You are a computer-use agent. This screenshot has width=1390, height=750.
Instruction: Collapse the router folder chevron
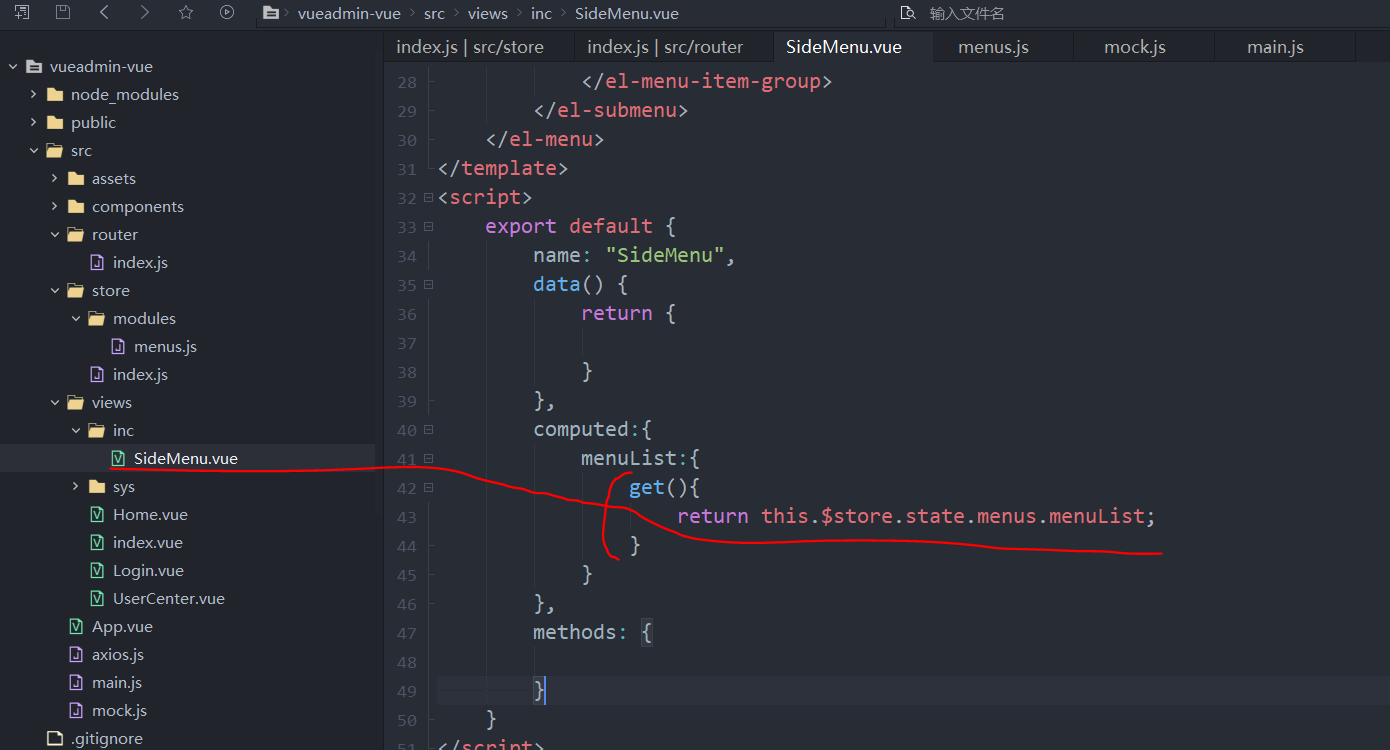(x=55, y=235)
